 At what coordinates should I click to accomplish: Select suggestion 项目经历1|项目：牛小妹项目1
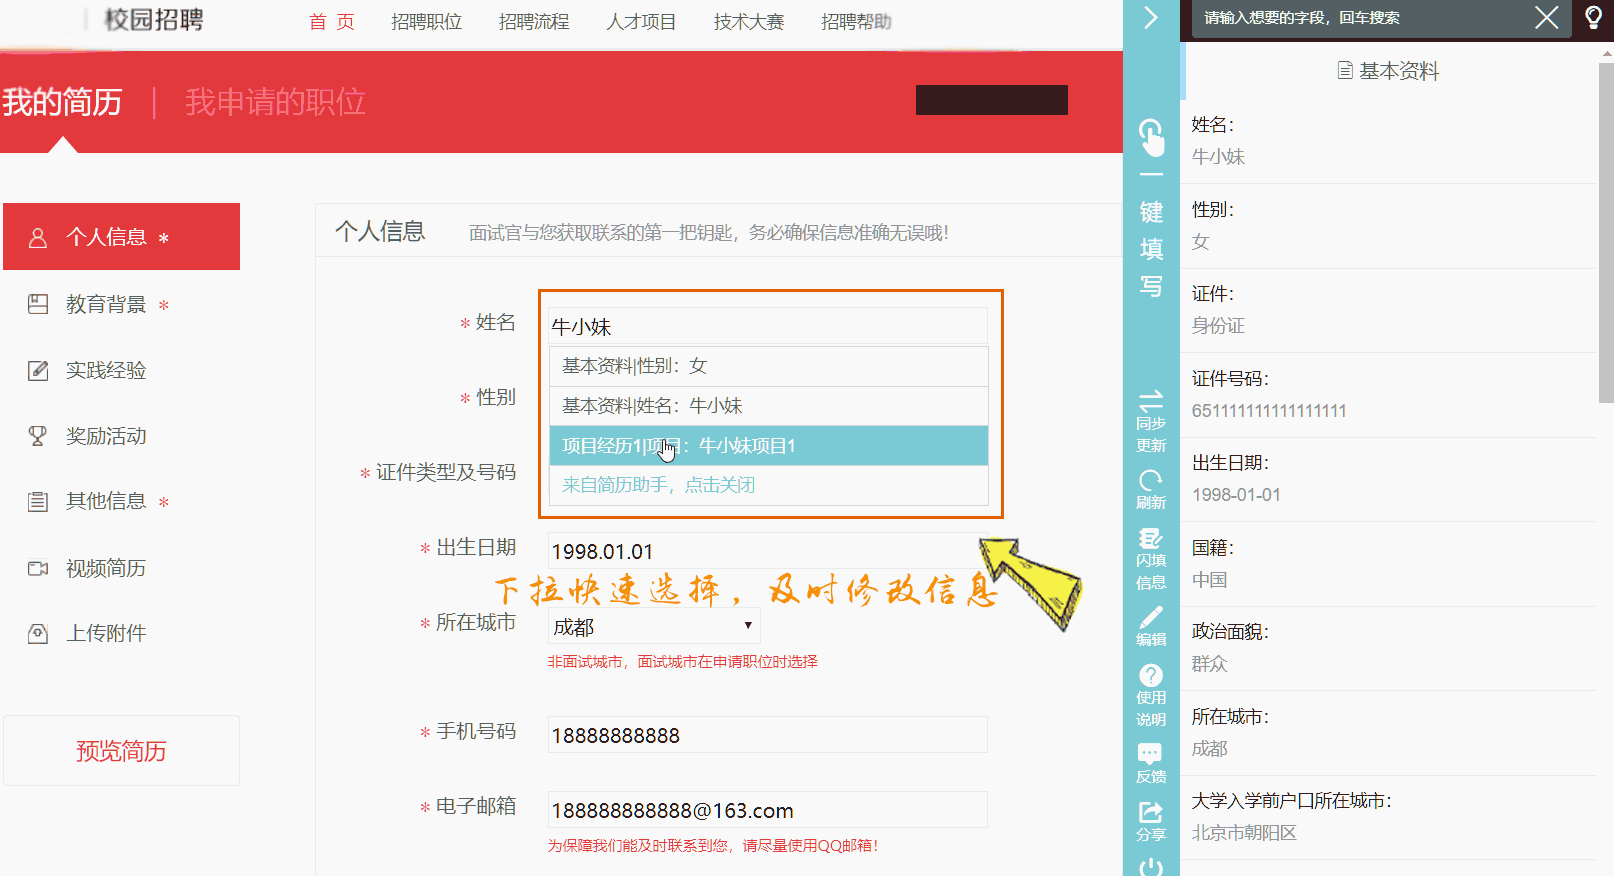coord(769,446)
